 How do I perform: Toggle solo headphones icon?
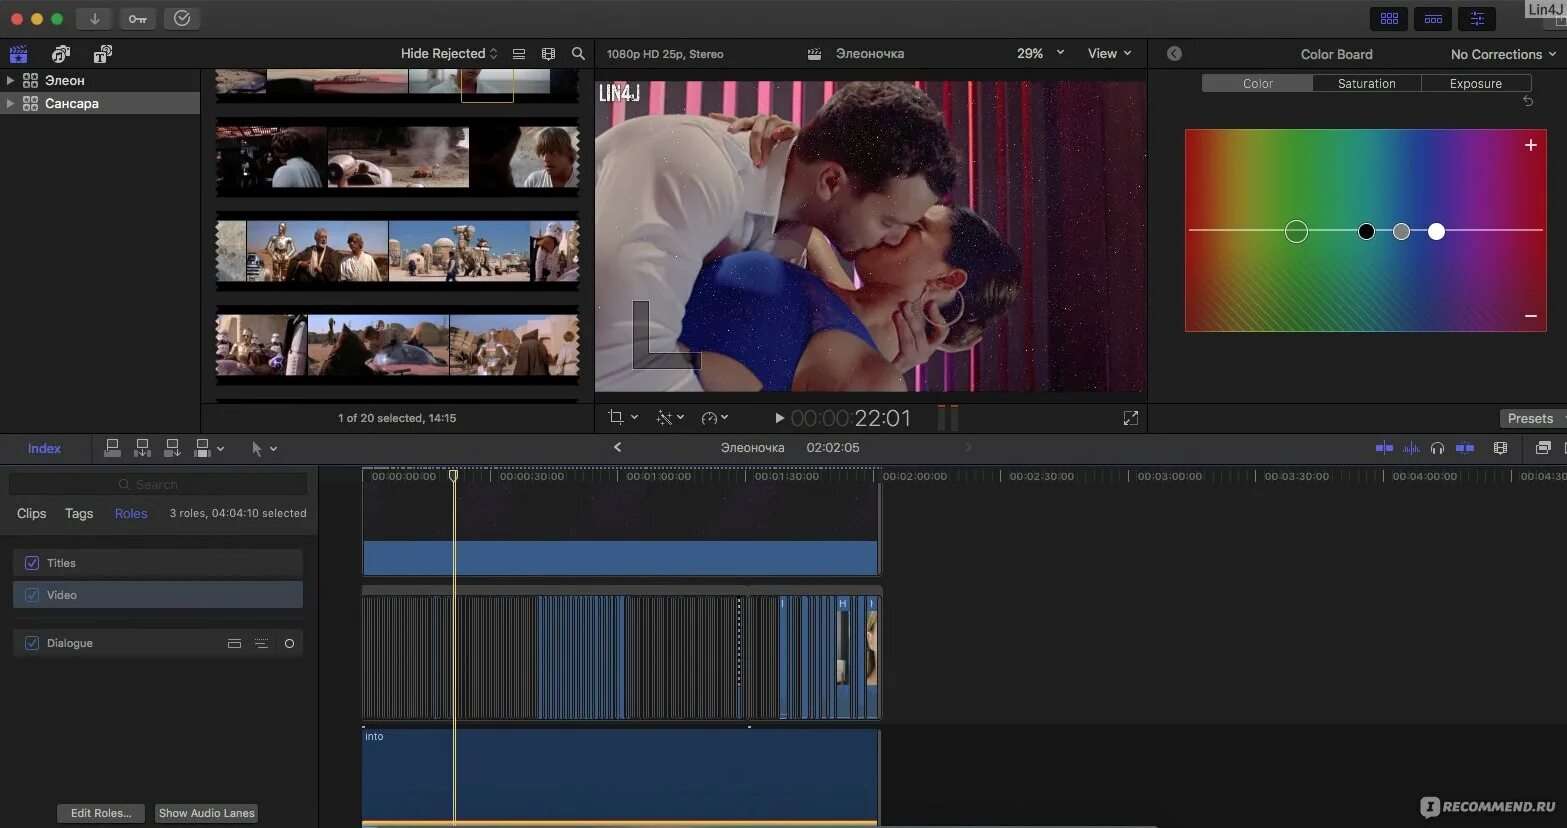coord(1437,448)
